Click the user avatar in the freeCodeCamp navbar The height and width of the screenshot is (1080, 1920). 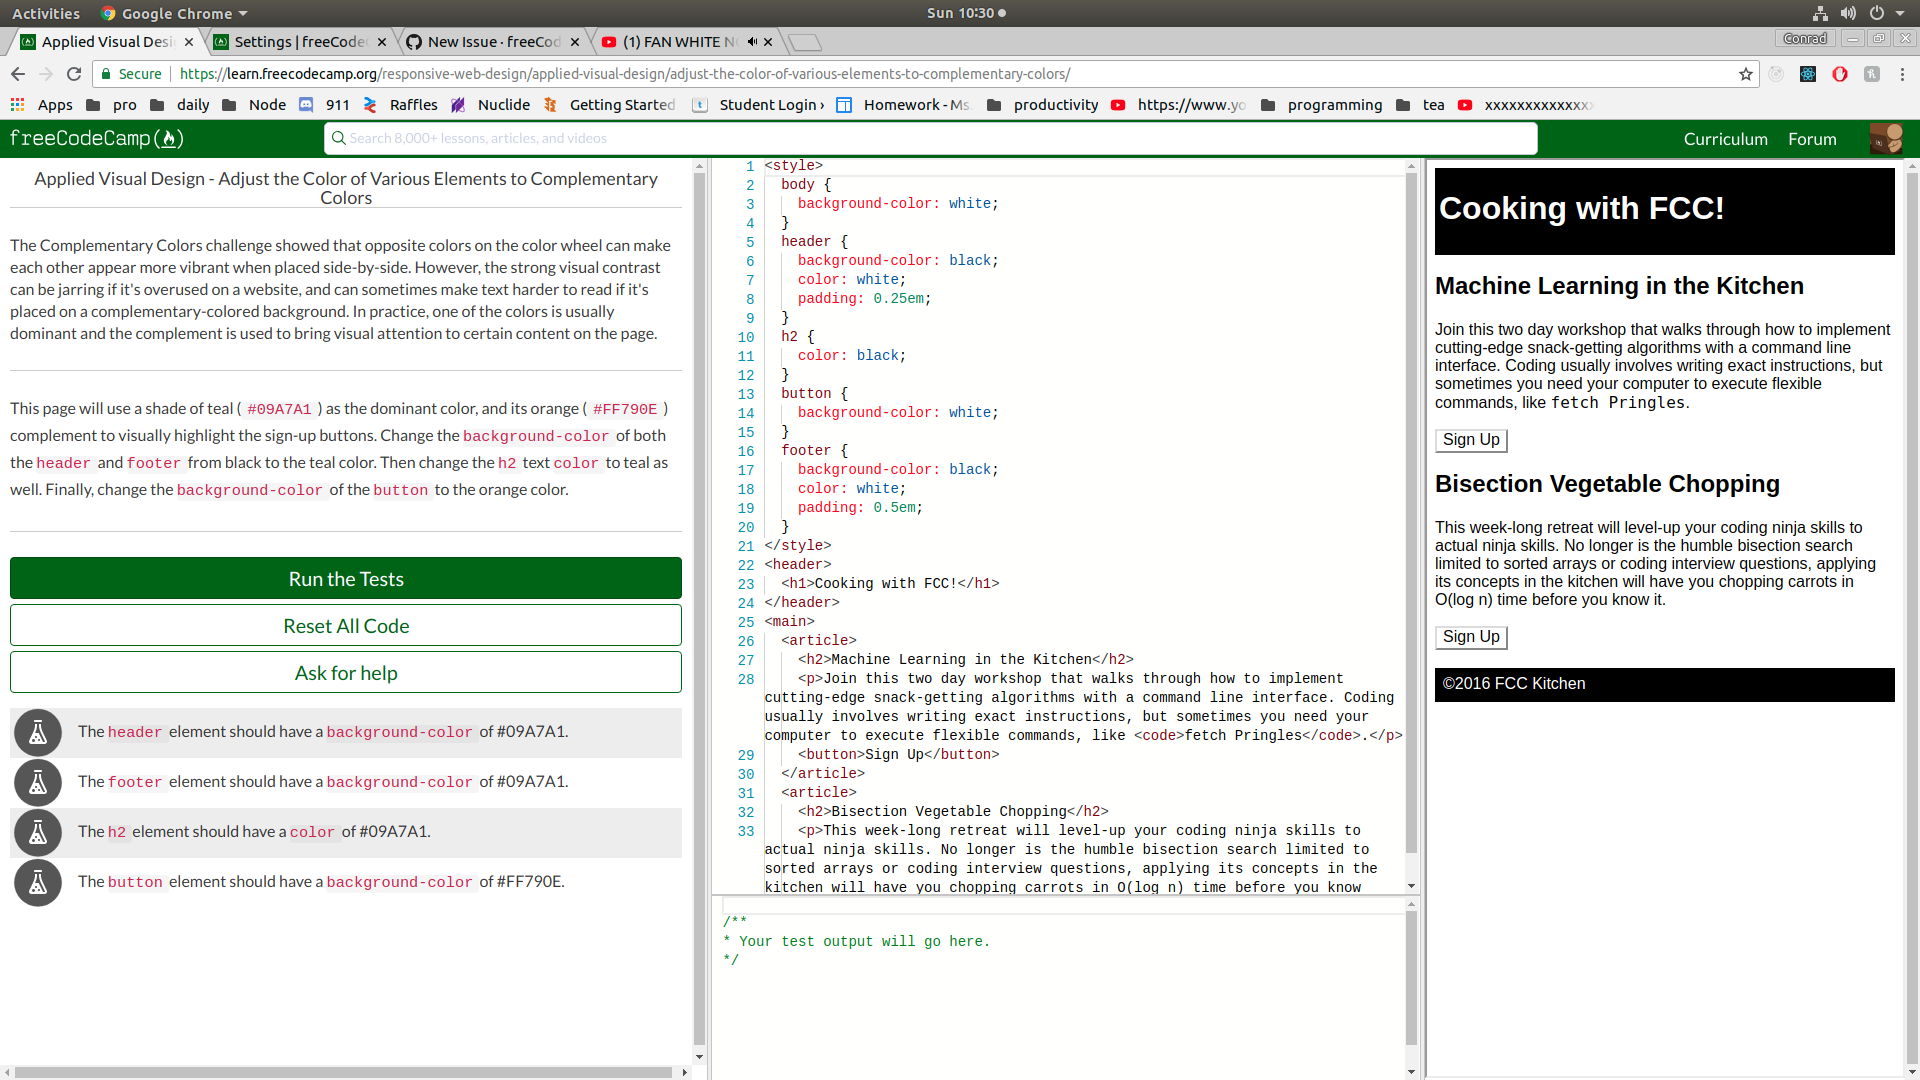[x=1886, y=139]
